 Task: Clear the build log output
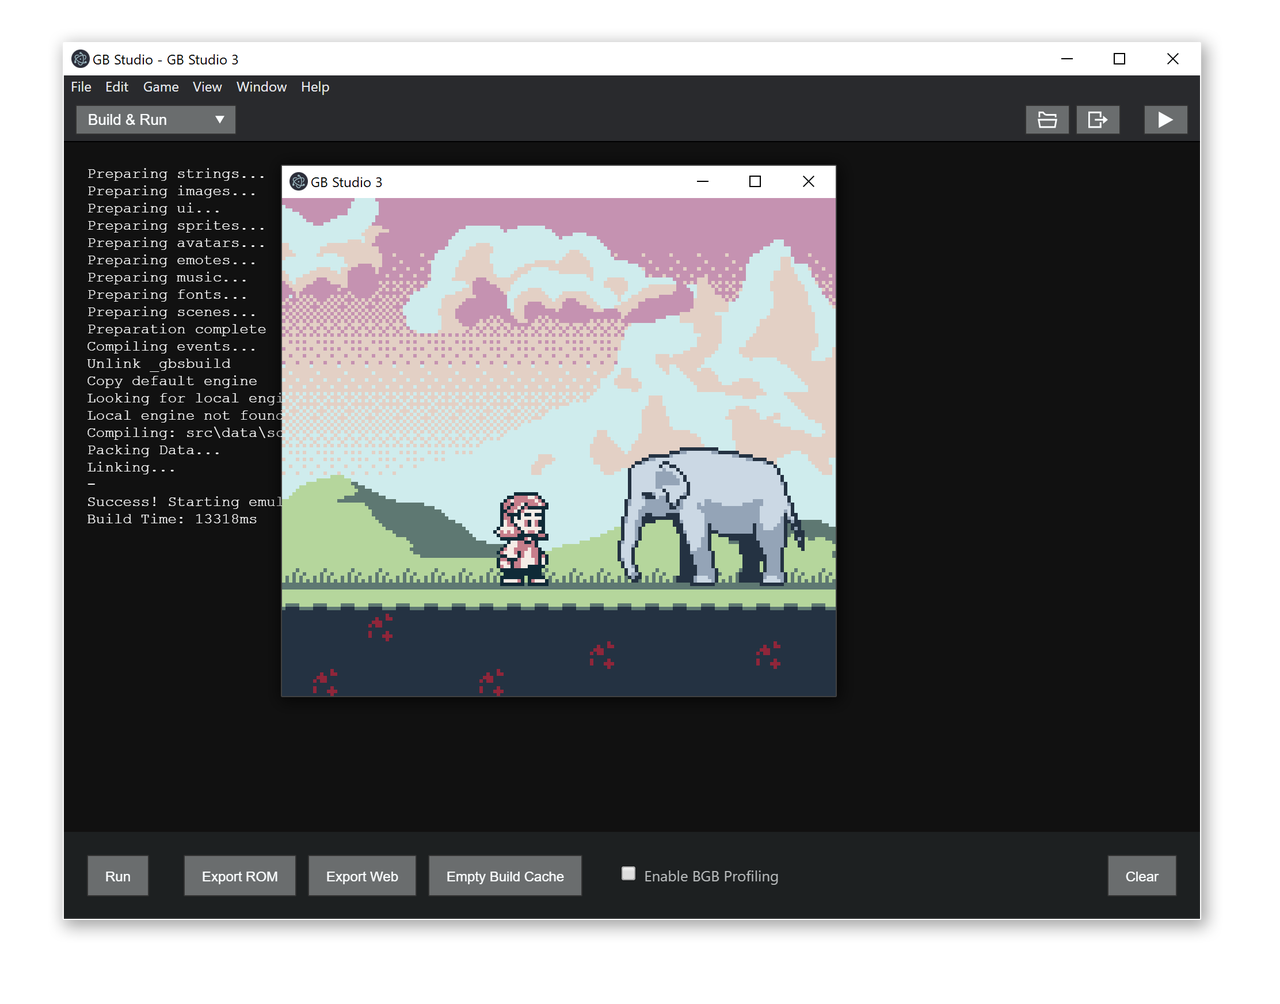(1141, 876)
